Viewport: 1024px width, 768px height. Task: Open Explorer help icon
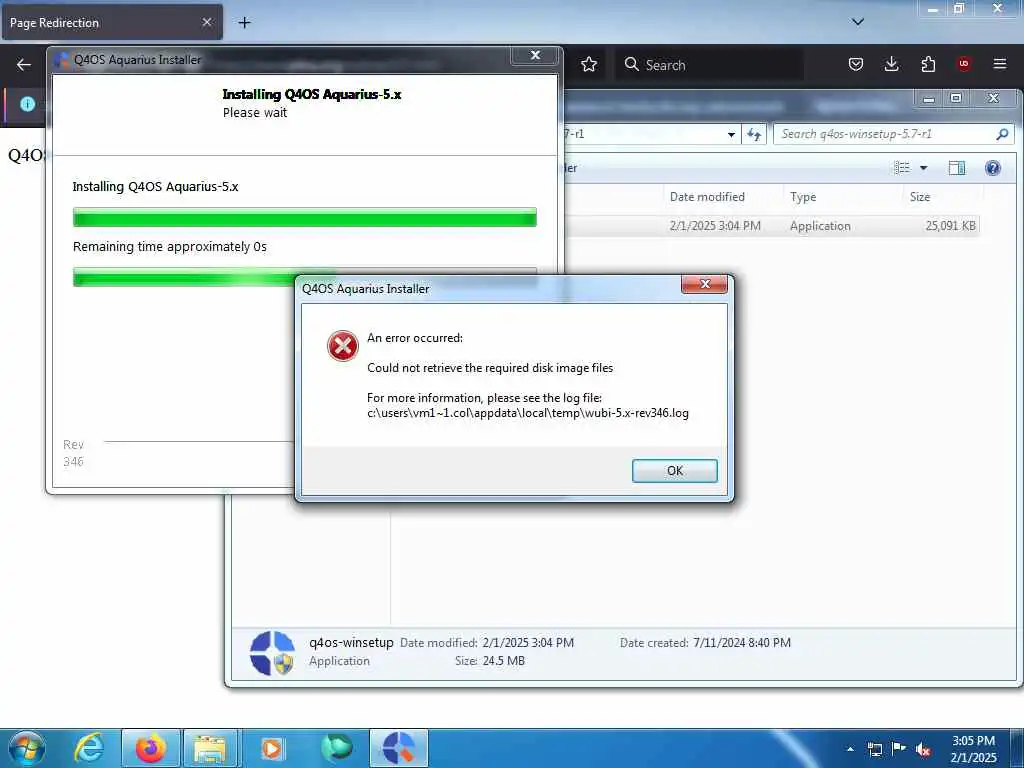(x=993, y=168)
